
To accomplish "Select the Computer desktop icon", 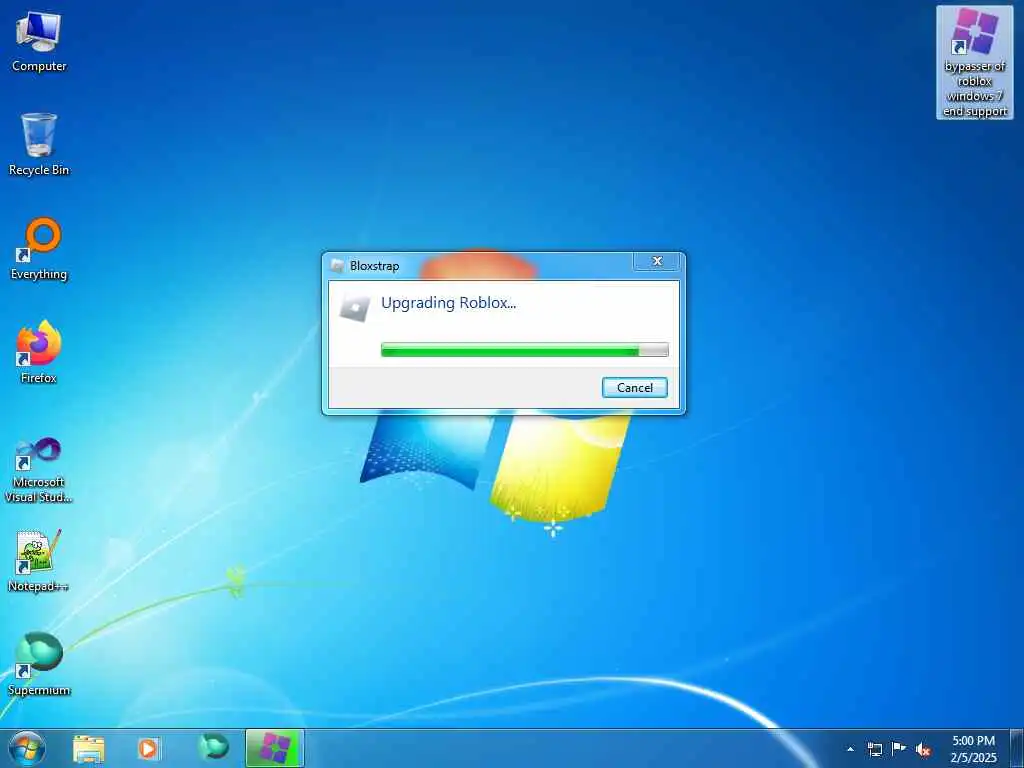I will pyautogui.click(x=39, y=41).
